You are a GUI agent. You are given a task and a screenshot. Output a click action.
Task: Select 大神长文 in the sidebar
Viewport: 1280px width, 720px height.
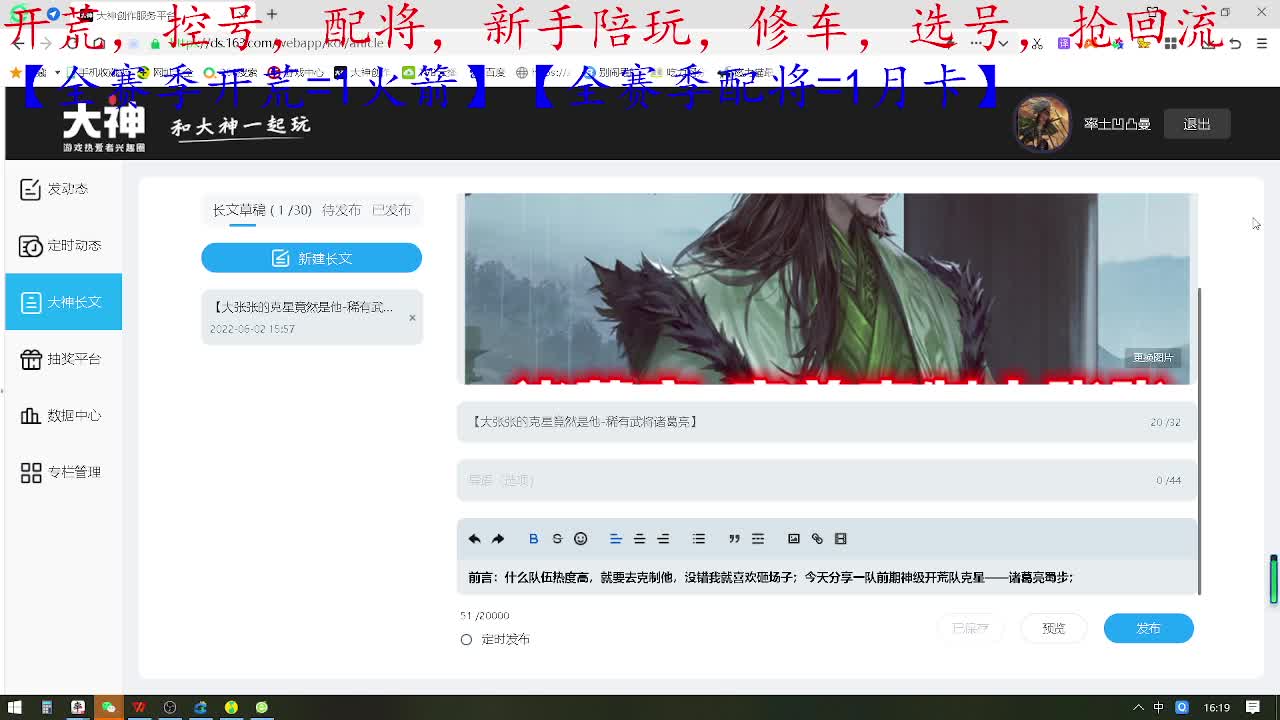[x=63, y=302]
